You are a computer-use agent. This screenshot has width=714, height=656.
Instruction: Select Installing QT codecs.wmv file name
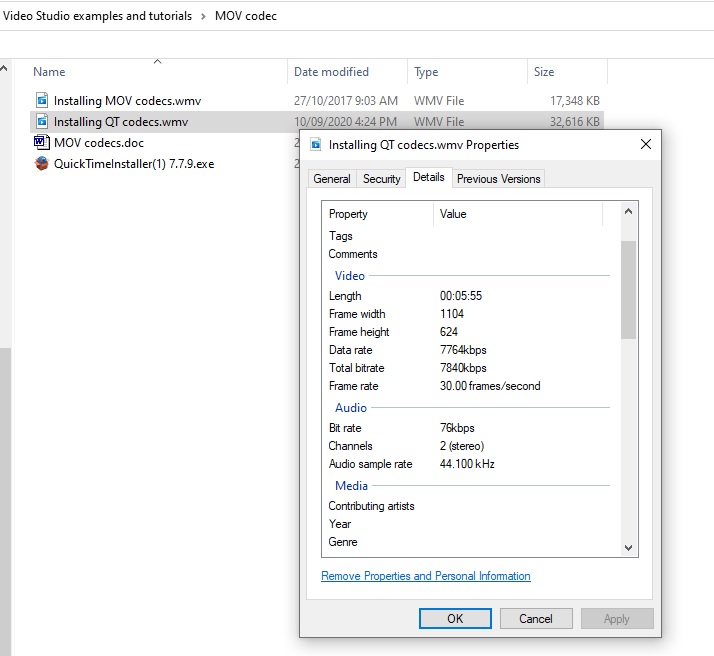(121, 122)
